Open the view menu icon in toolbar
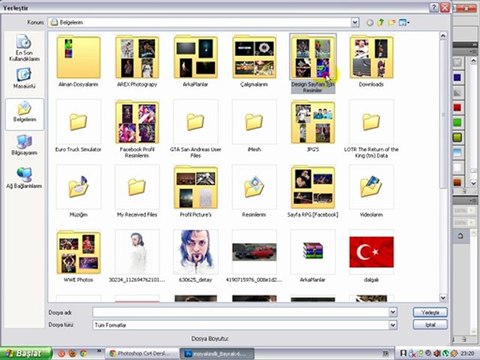This screenshot has width=480, height=360. coord(404,22)
